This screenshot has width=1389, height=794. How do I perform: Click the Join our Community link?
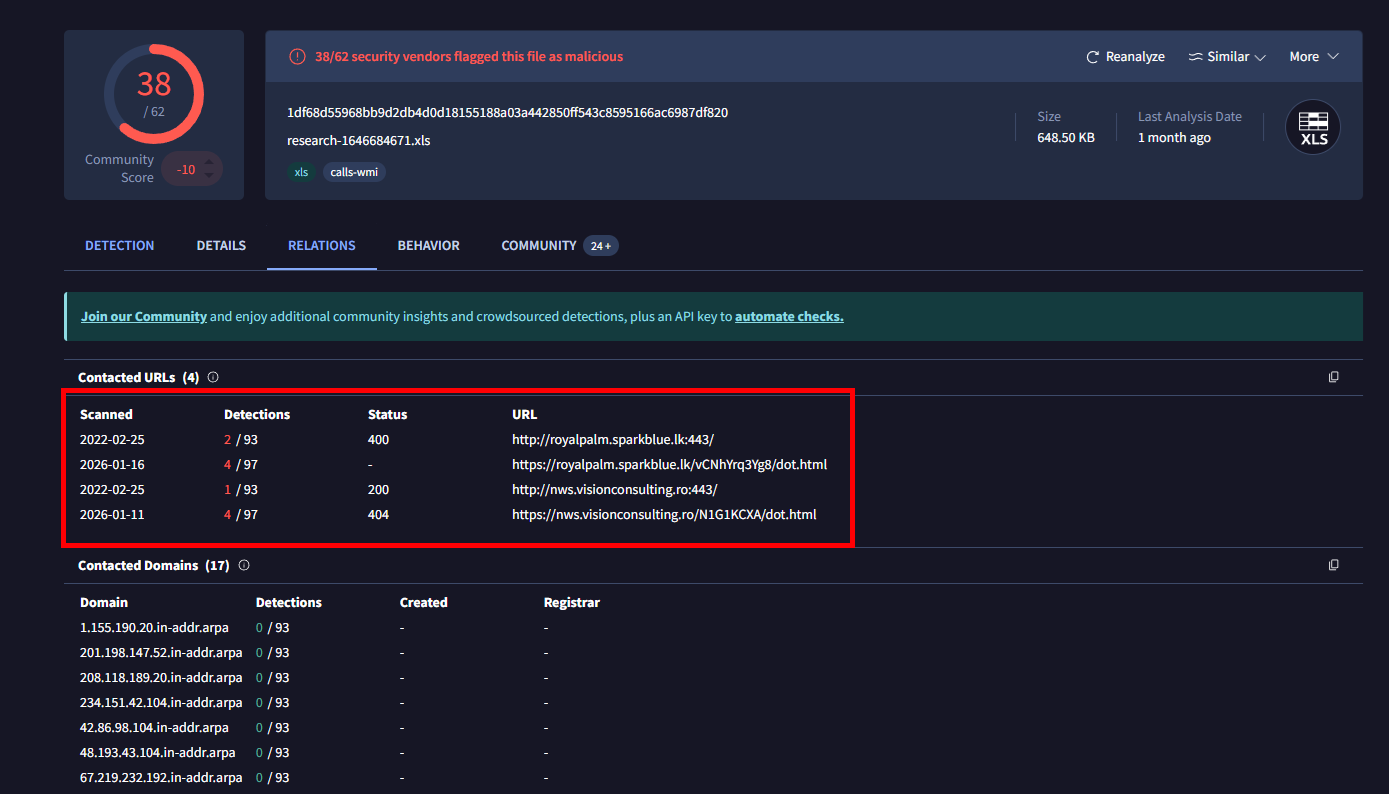tap(144, 316)
